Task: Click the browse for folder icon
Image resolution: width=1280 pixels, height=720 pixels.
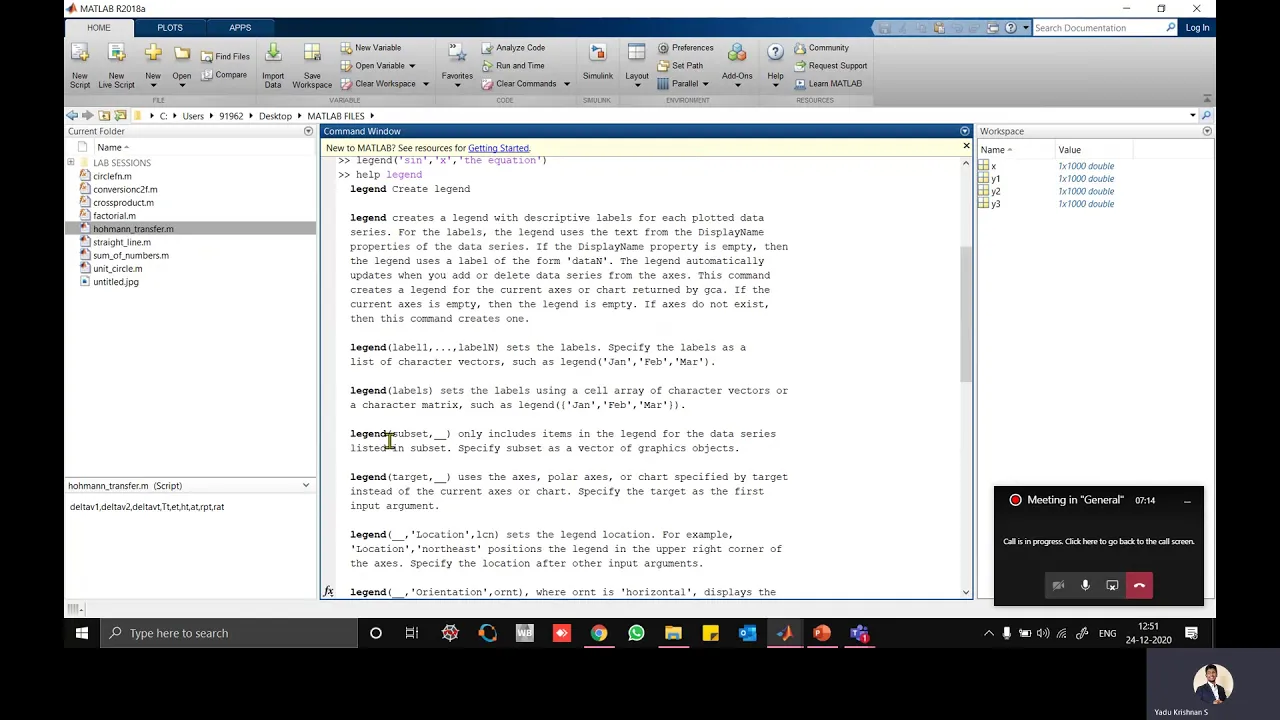Action: coord(120,116)
